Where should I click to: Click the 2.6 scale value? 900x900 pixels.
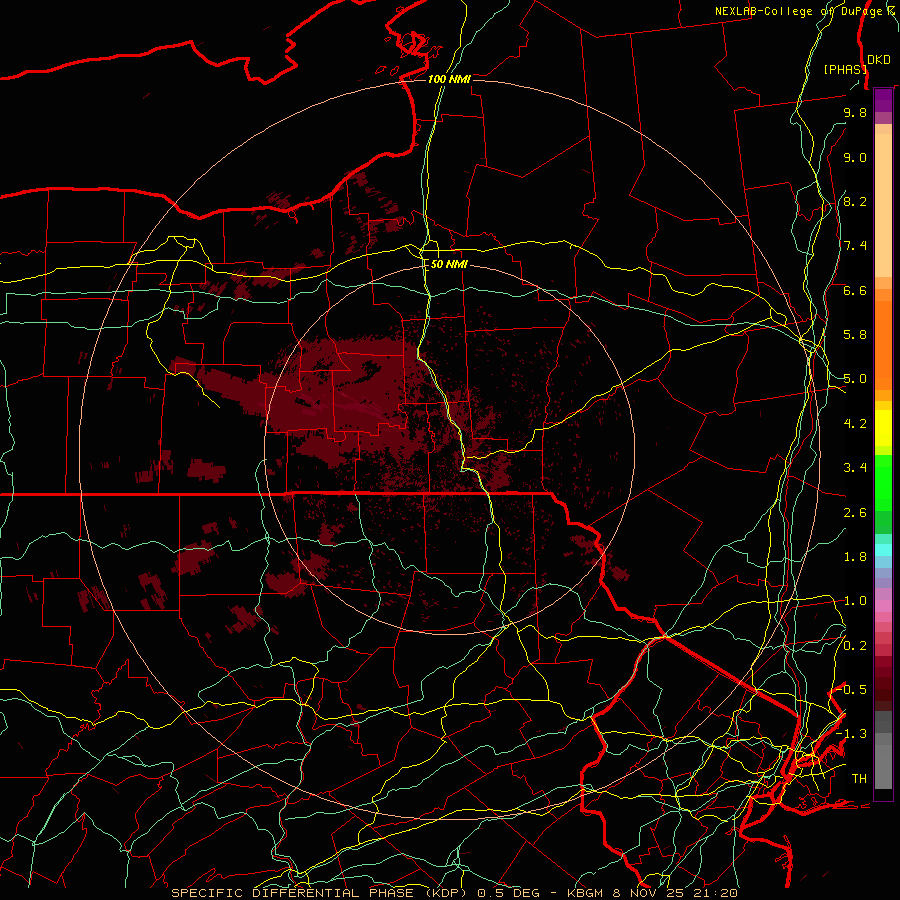coord(855,513)
